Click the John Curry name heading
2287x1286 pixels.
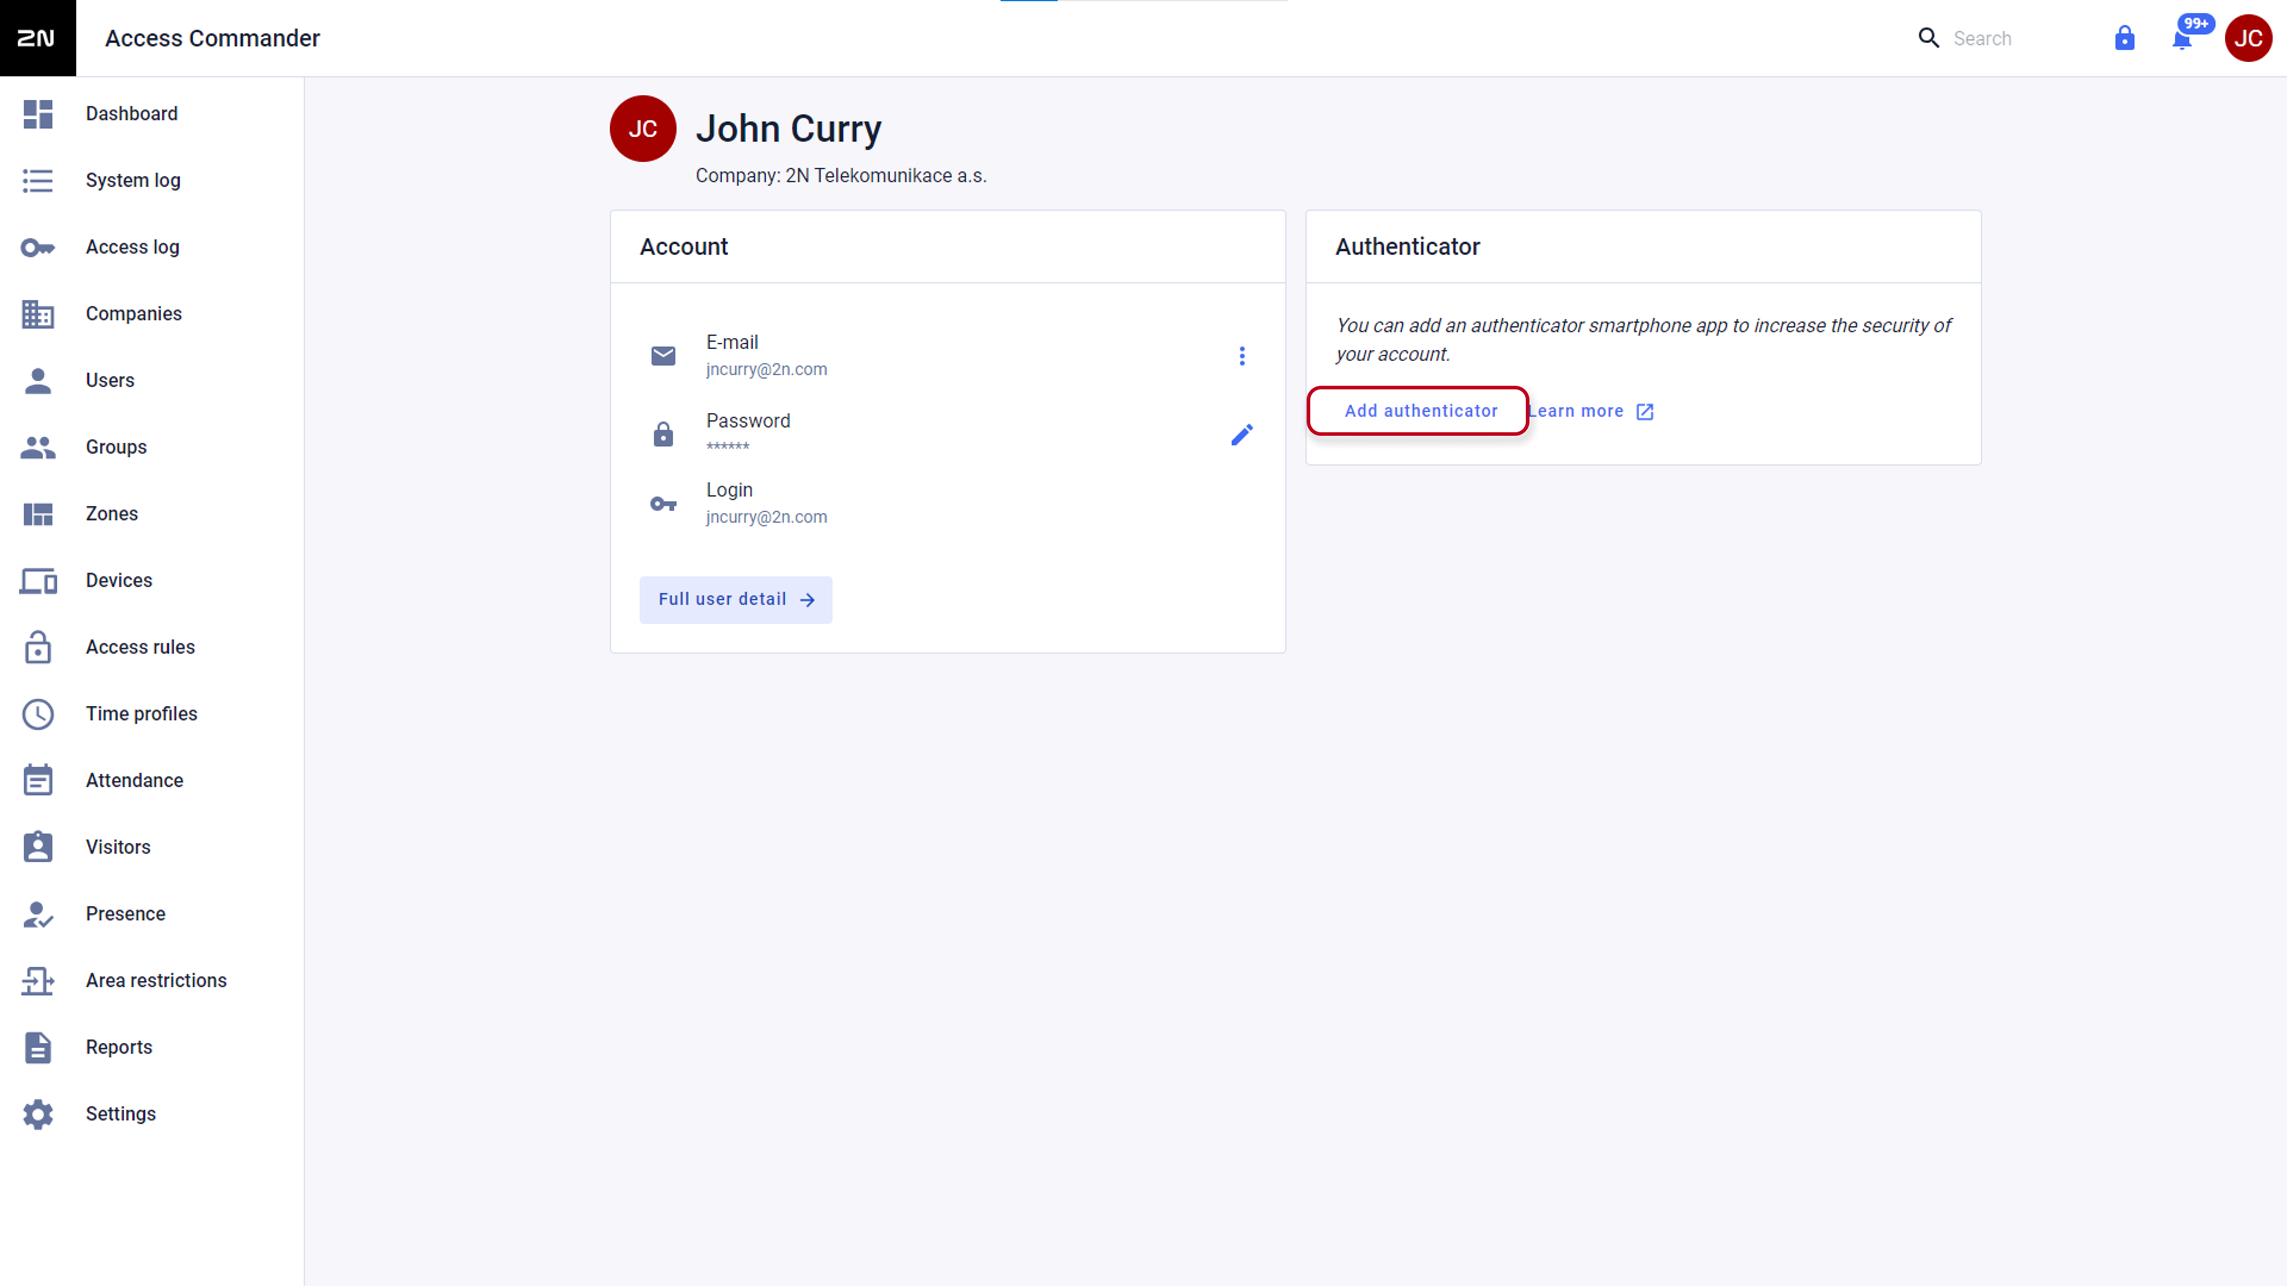(788, 129)
